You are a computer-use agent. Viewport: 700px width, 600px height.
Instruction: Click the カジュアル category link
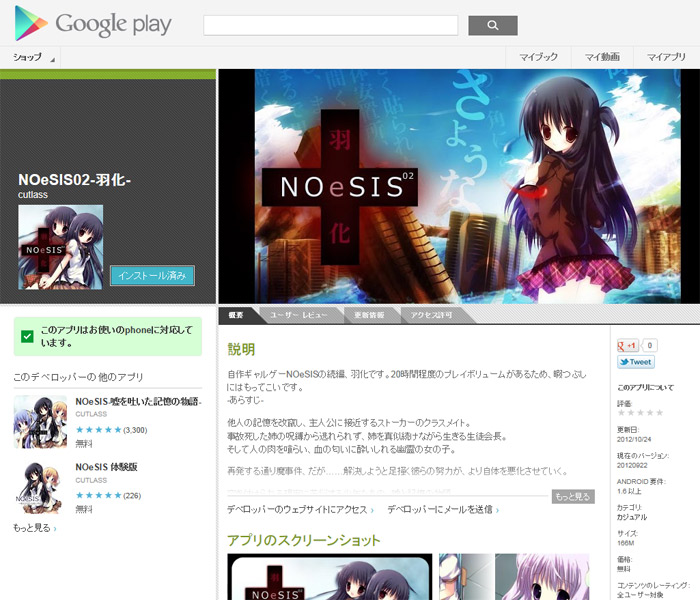pyautogui.click(x=632, y=517)
